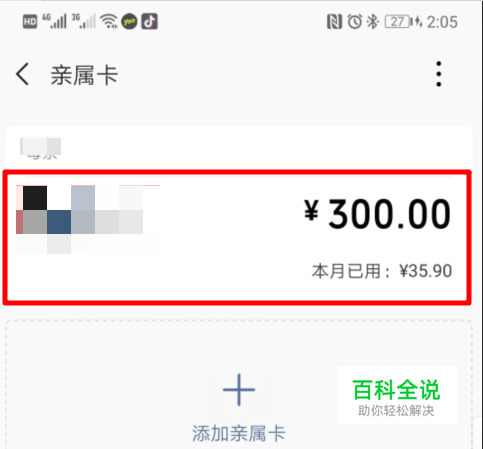Tap the NFC status icon
483x449 pixels.
pyautogui.click(x=334, y=22)
